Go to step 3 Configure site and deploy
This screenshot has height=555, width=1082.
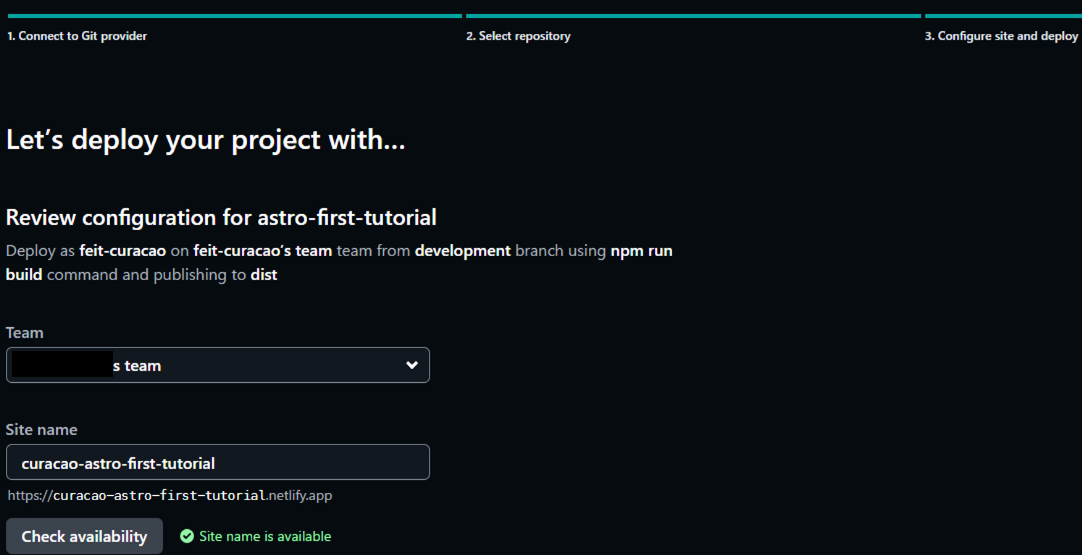click(x=1001, y=36)
